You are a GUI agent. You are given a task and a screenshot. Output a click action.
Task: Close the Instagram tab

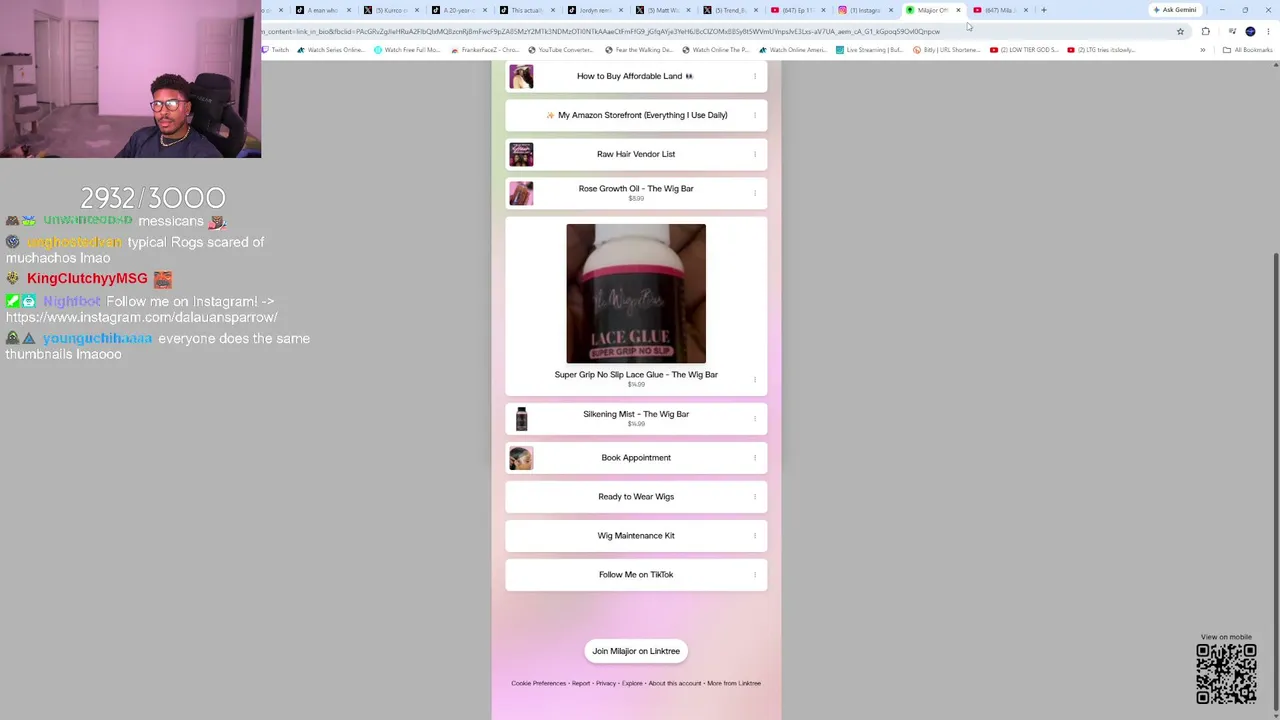coord(890,10)
